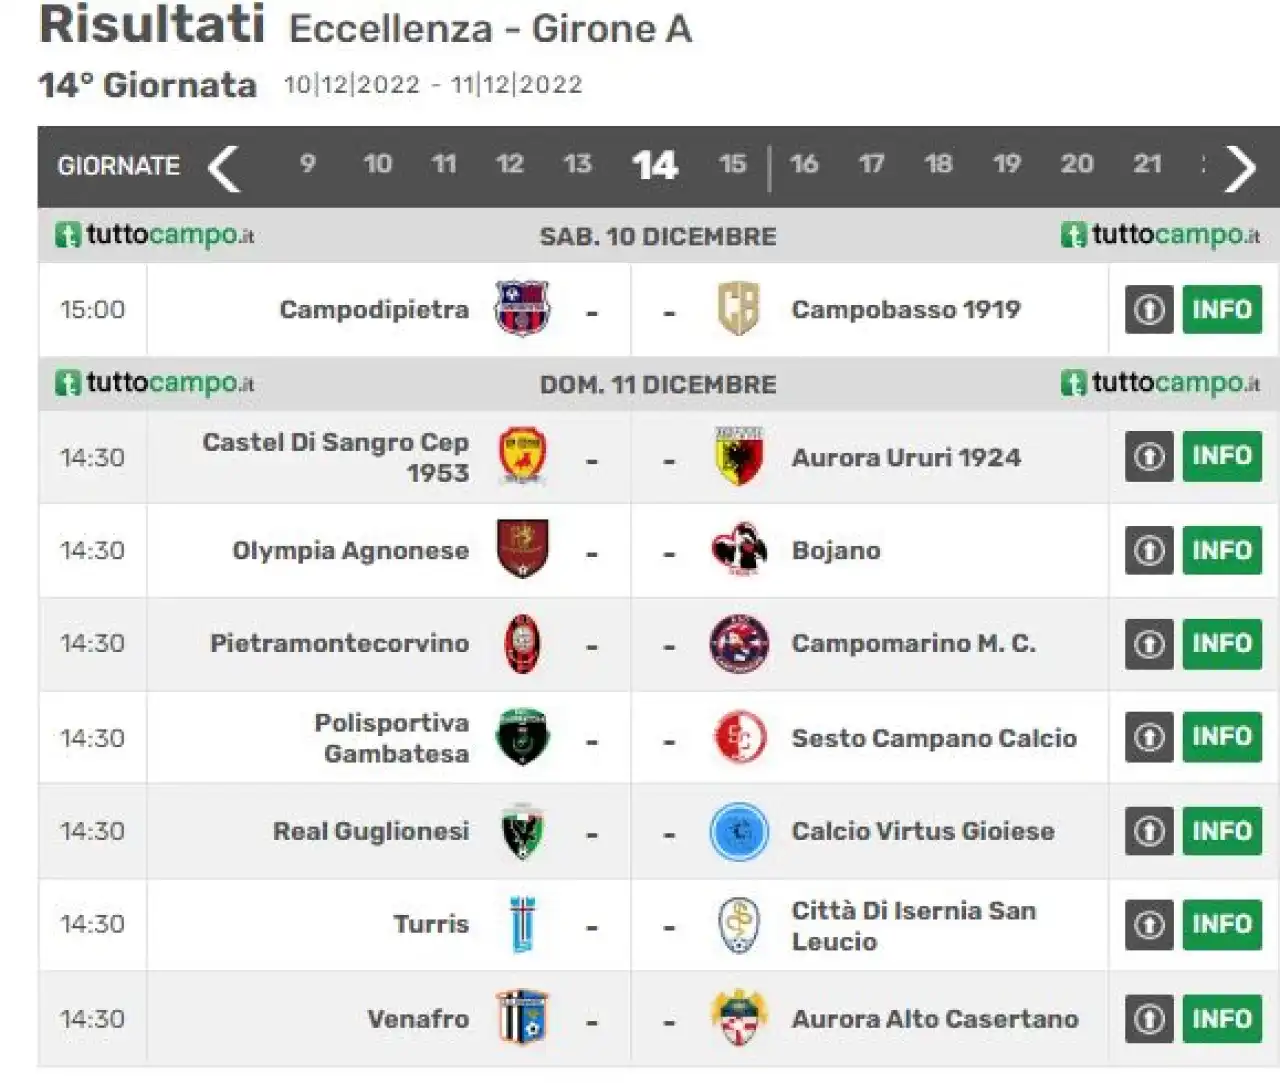The image size is (1280, 1083).
Task: Click grey circle icon for Campodipietra match
Action: click(x=1149, y=309)
